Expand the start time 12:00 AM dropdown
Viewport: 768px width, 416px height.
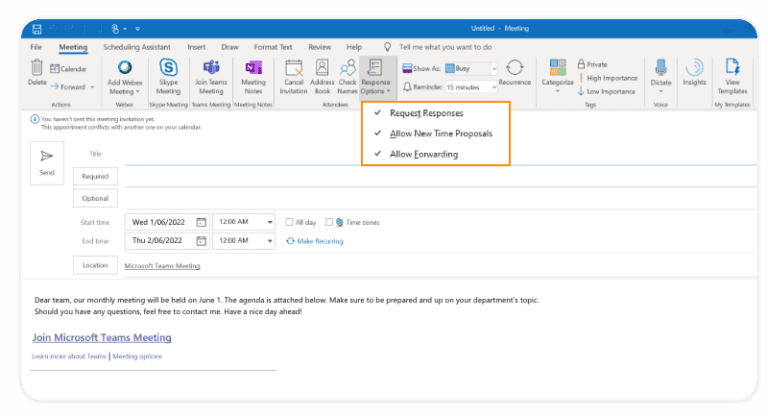(x=270, y=222)
